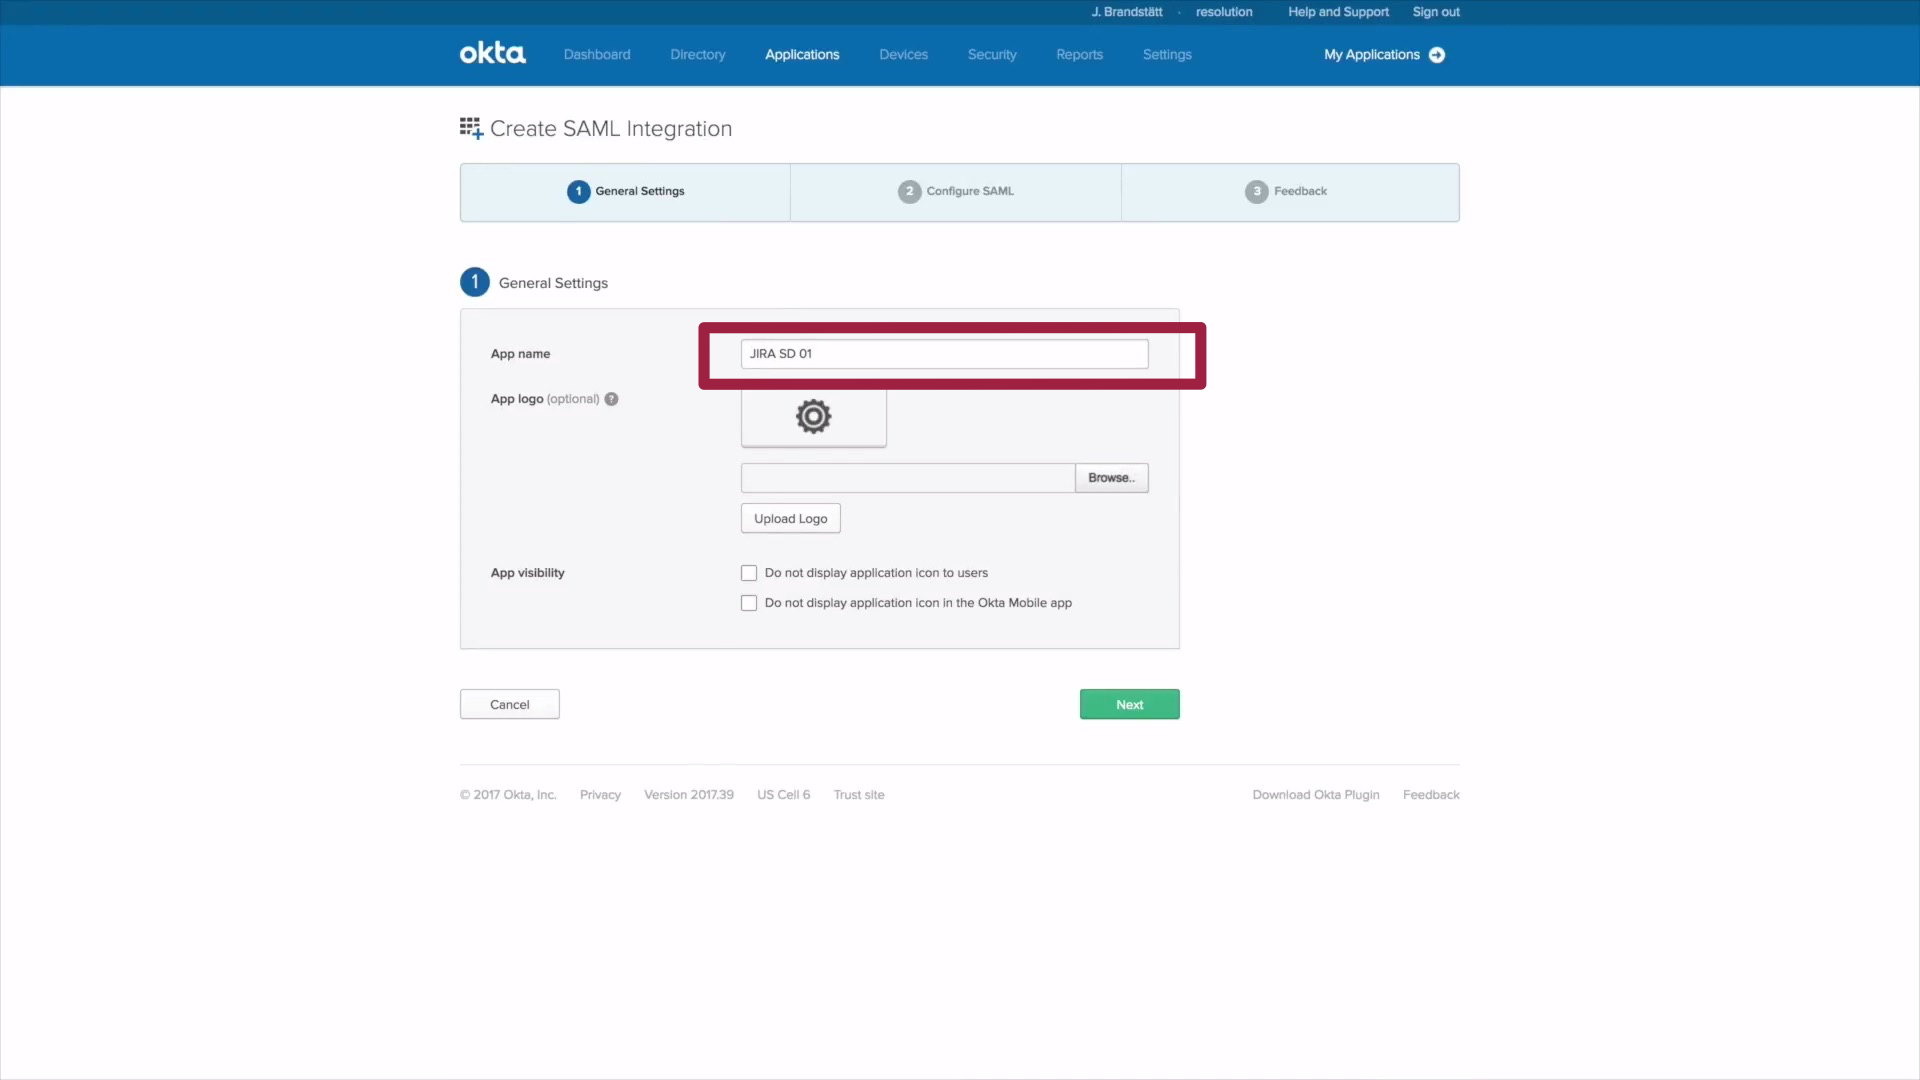Click the My Applications arrow icon
Screen dimensions: 1920x1080
tap(1437, 55)
